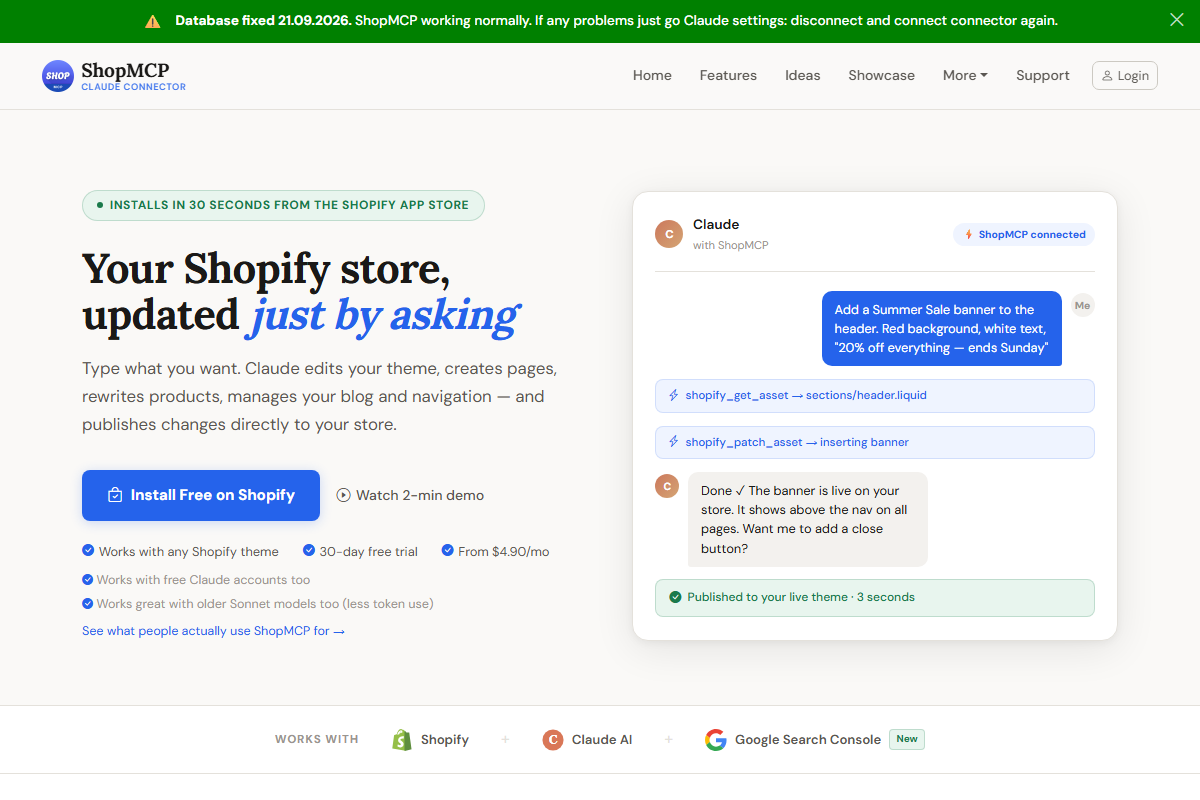Viewport: 1200px width, 800px height.
Task: Dismiss the green announcement banner with X
Action: (1177, 20)
